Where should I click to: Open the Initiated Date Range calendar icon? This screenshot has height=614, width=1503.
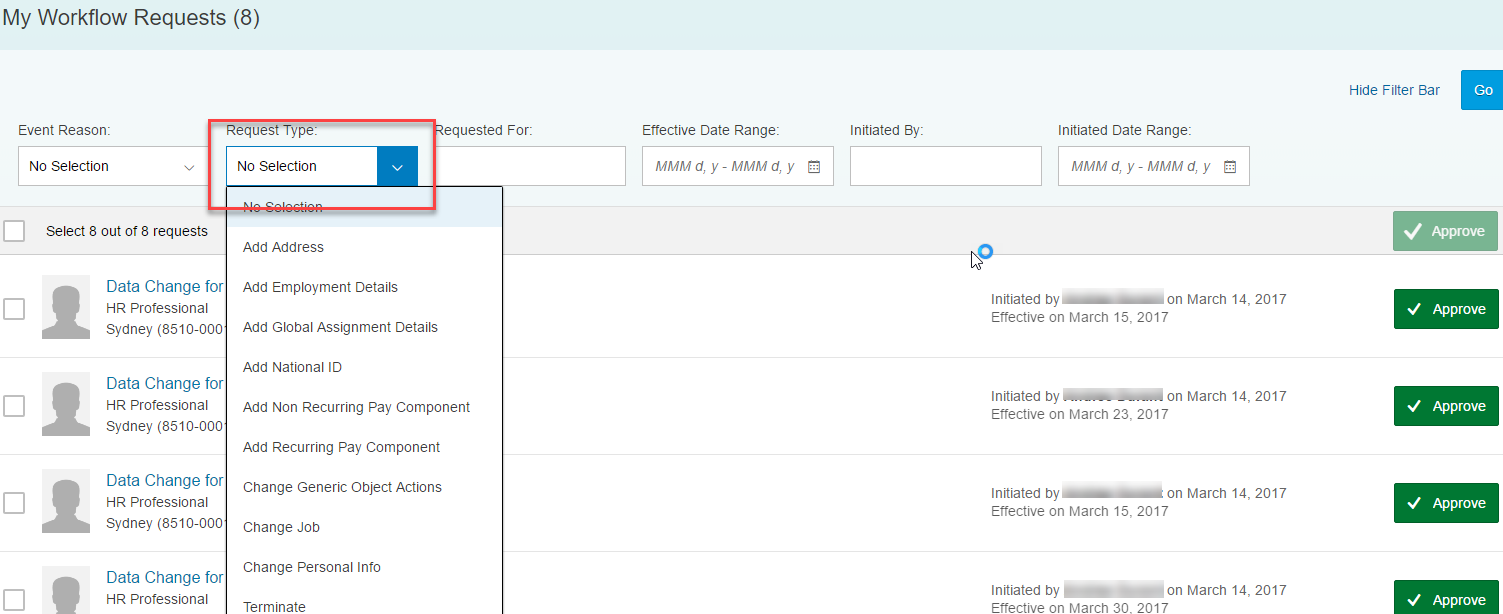1230,167
